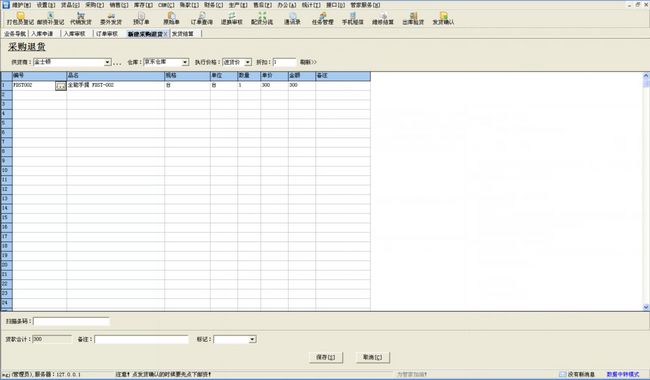The height and width of the screenshot is (380, 650).
Task: Open the 代销发货 toolbar icon
Action: 81,18
